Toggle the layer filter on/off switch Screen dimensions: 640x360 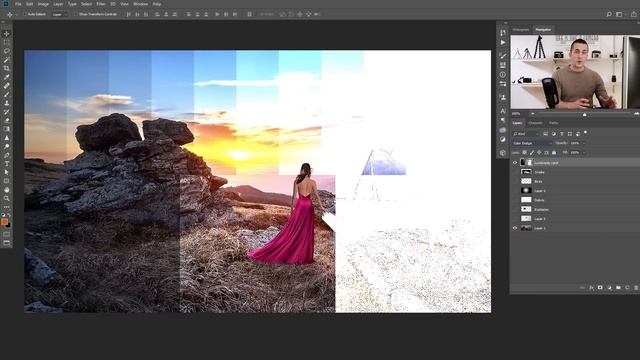[586, 133]
